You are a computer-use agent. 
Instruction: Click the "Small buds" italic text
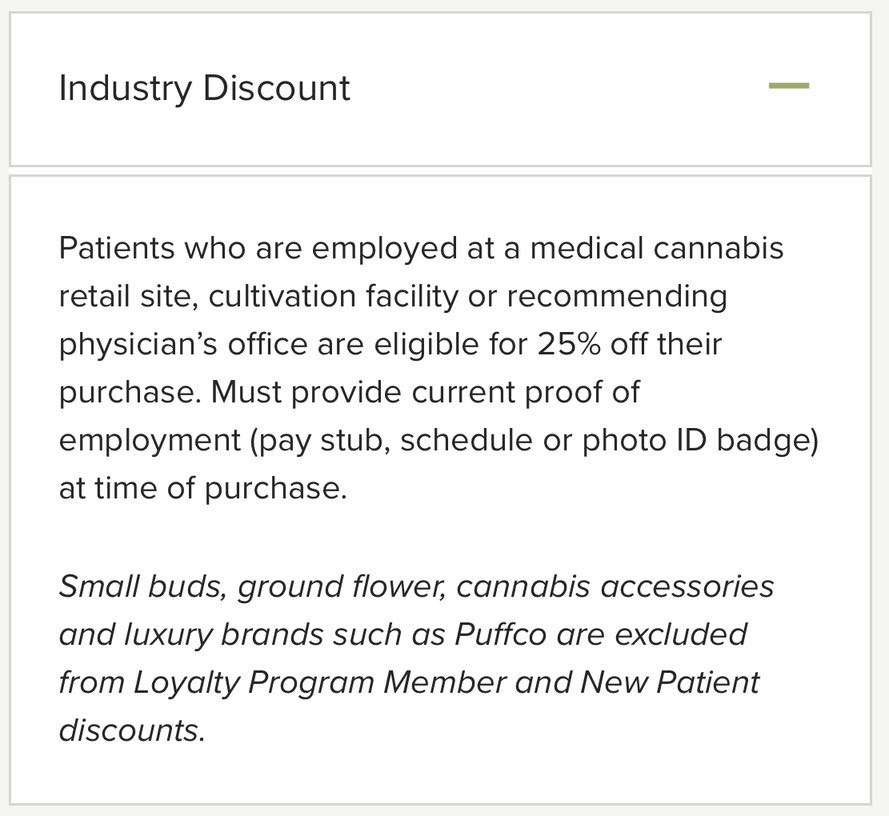point(143,586)
